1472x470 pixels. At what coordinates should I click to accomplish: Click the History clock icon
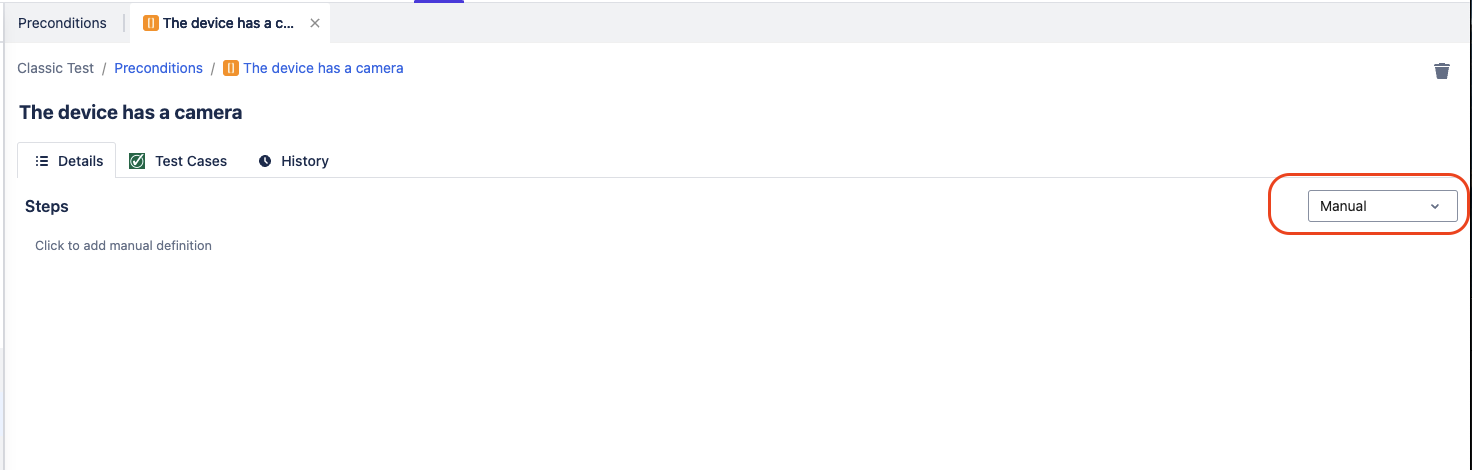(265, 161)
